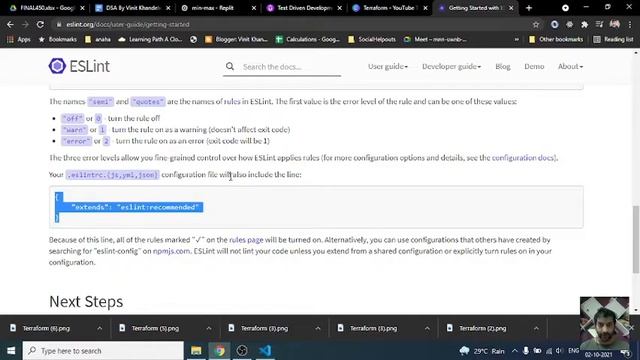
Task: Open the profile avatar in Chrome toolbar
Action: (615, 24)
